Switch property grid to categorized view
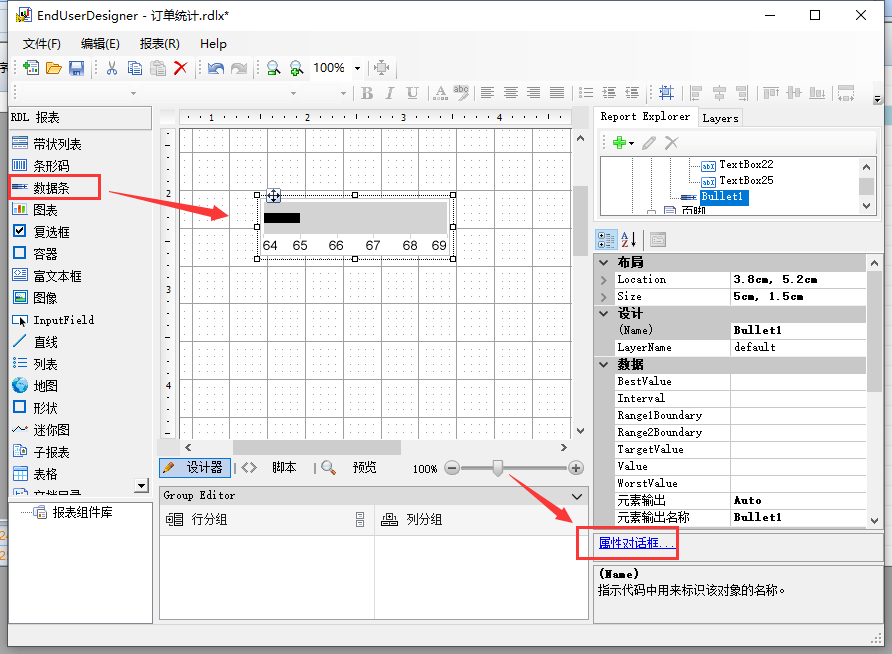 pyautogui.click(x=605, y=239)
